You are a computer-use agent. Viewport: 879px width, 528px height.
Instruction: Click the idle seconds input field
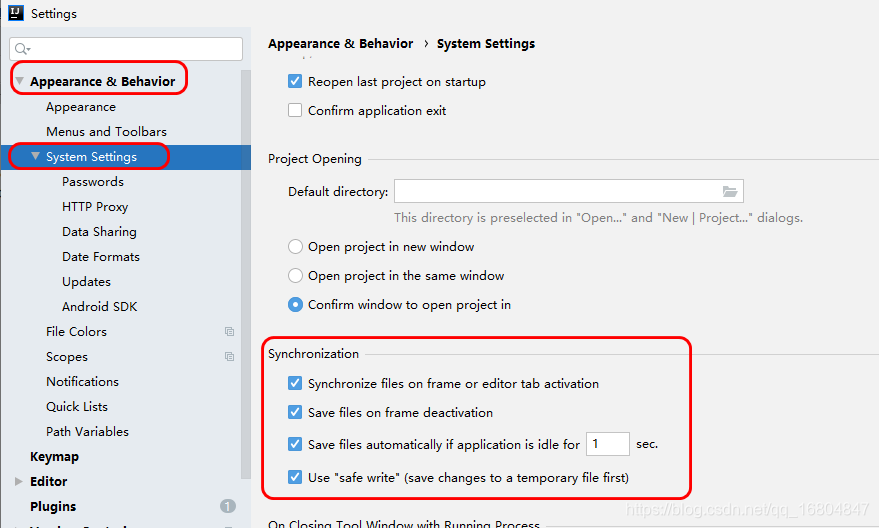point(608,444)
